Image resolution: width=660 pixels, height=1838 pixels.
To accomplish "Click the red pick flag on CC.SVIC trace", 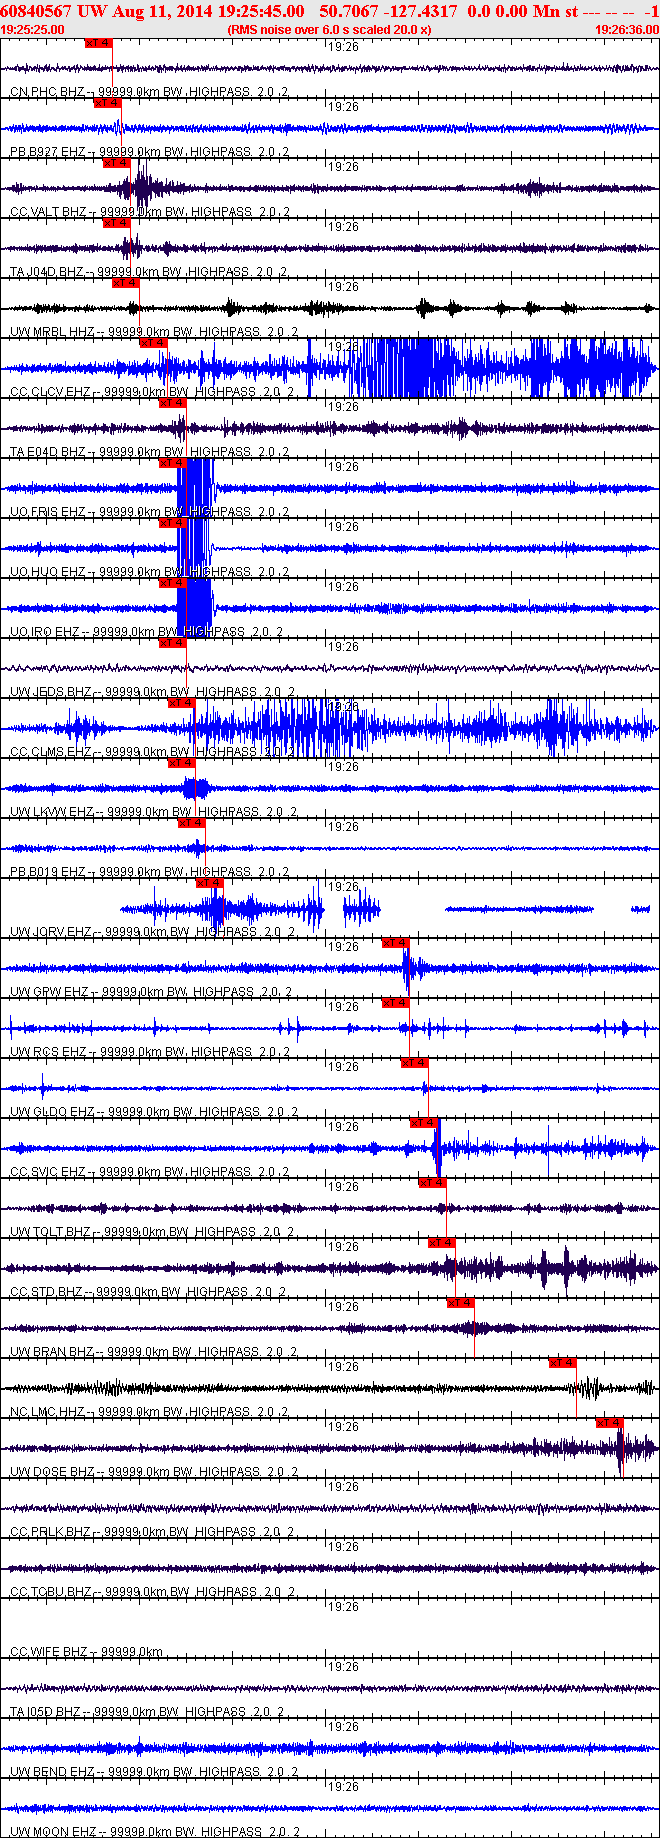I will (423, 1123).
